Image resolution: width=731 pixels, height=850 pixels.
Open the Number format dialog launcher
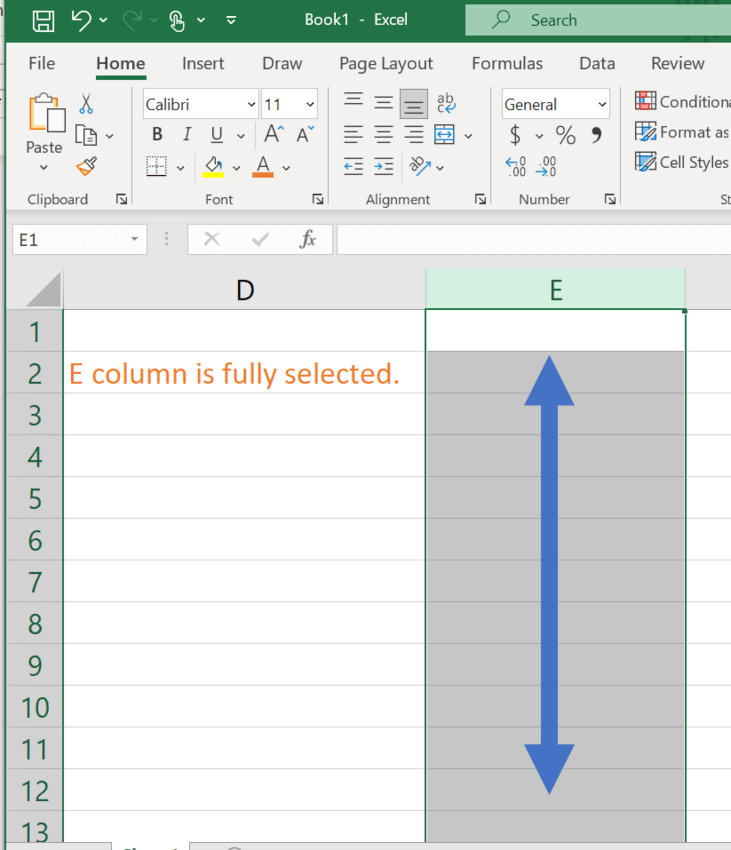[610, 199]
